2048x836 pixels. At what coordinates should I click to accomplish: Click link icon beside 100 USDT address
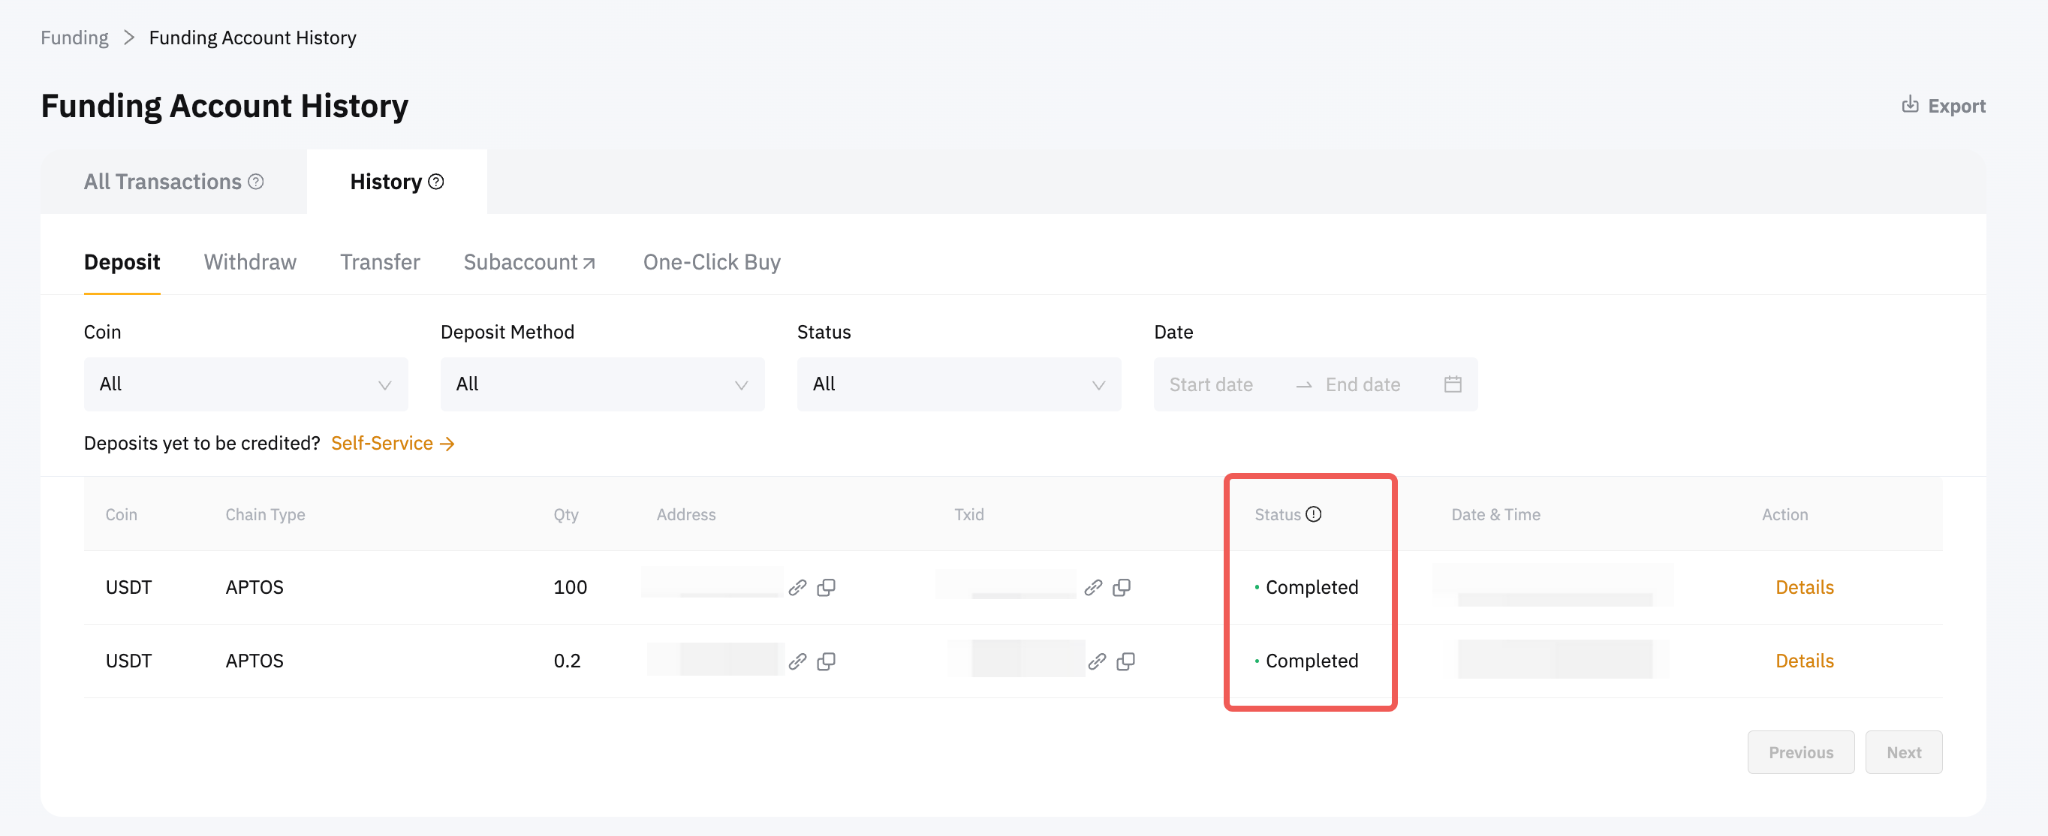pyautogui.click(x=797, y=588)
